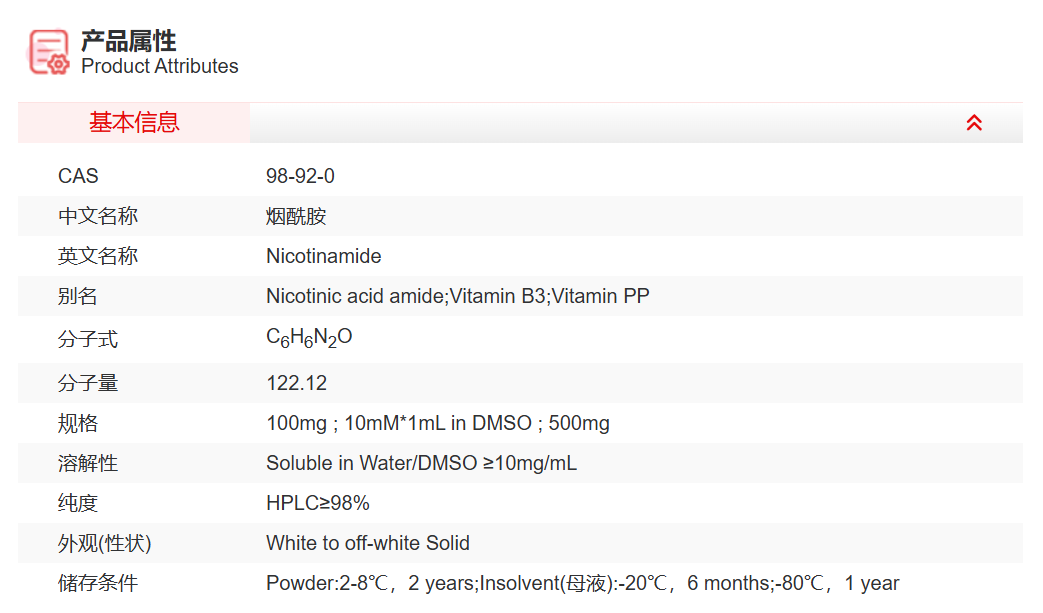Click the molecular formula C6H6N2O
The width and height of the screenshot is (1043, 613).
coord(309,338)
